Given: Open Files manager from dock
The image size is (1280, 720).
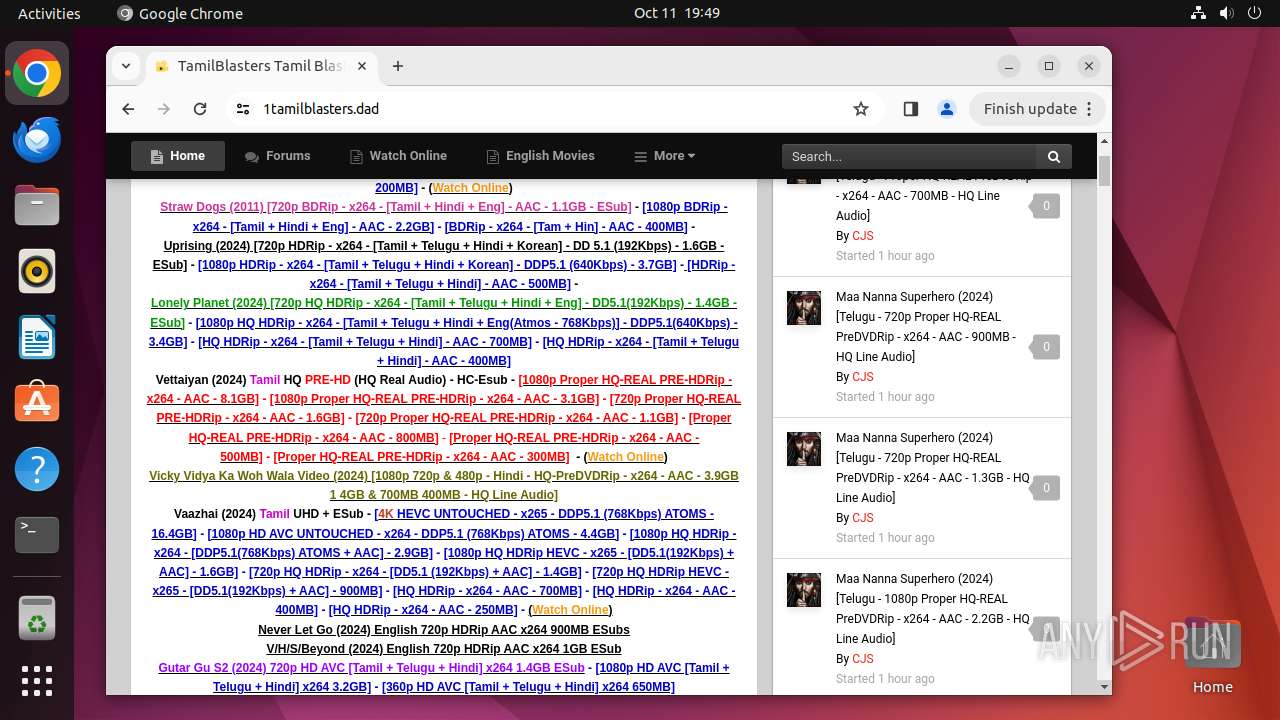Looking at the screenshot, I should (x=37, y=205).
